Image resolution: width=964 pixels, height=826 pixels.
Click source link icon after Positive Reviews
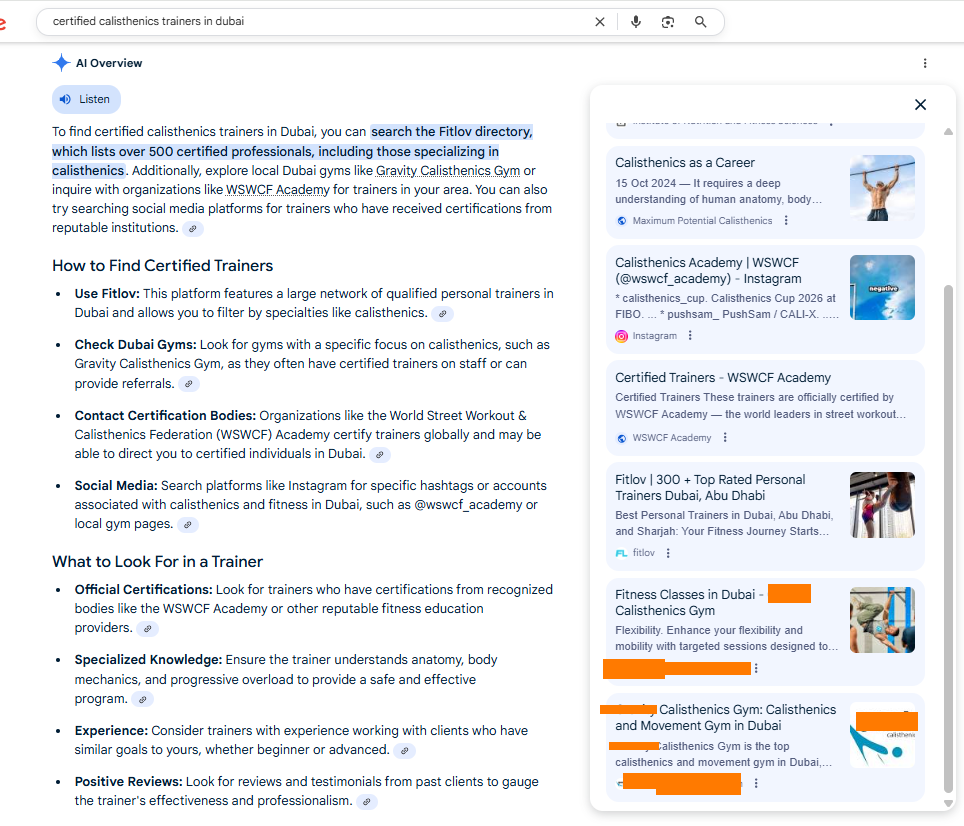367,802
